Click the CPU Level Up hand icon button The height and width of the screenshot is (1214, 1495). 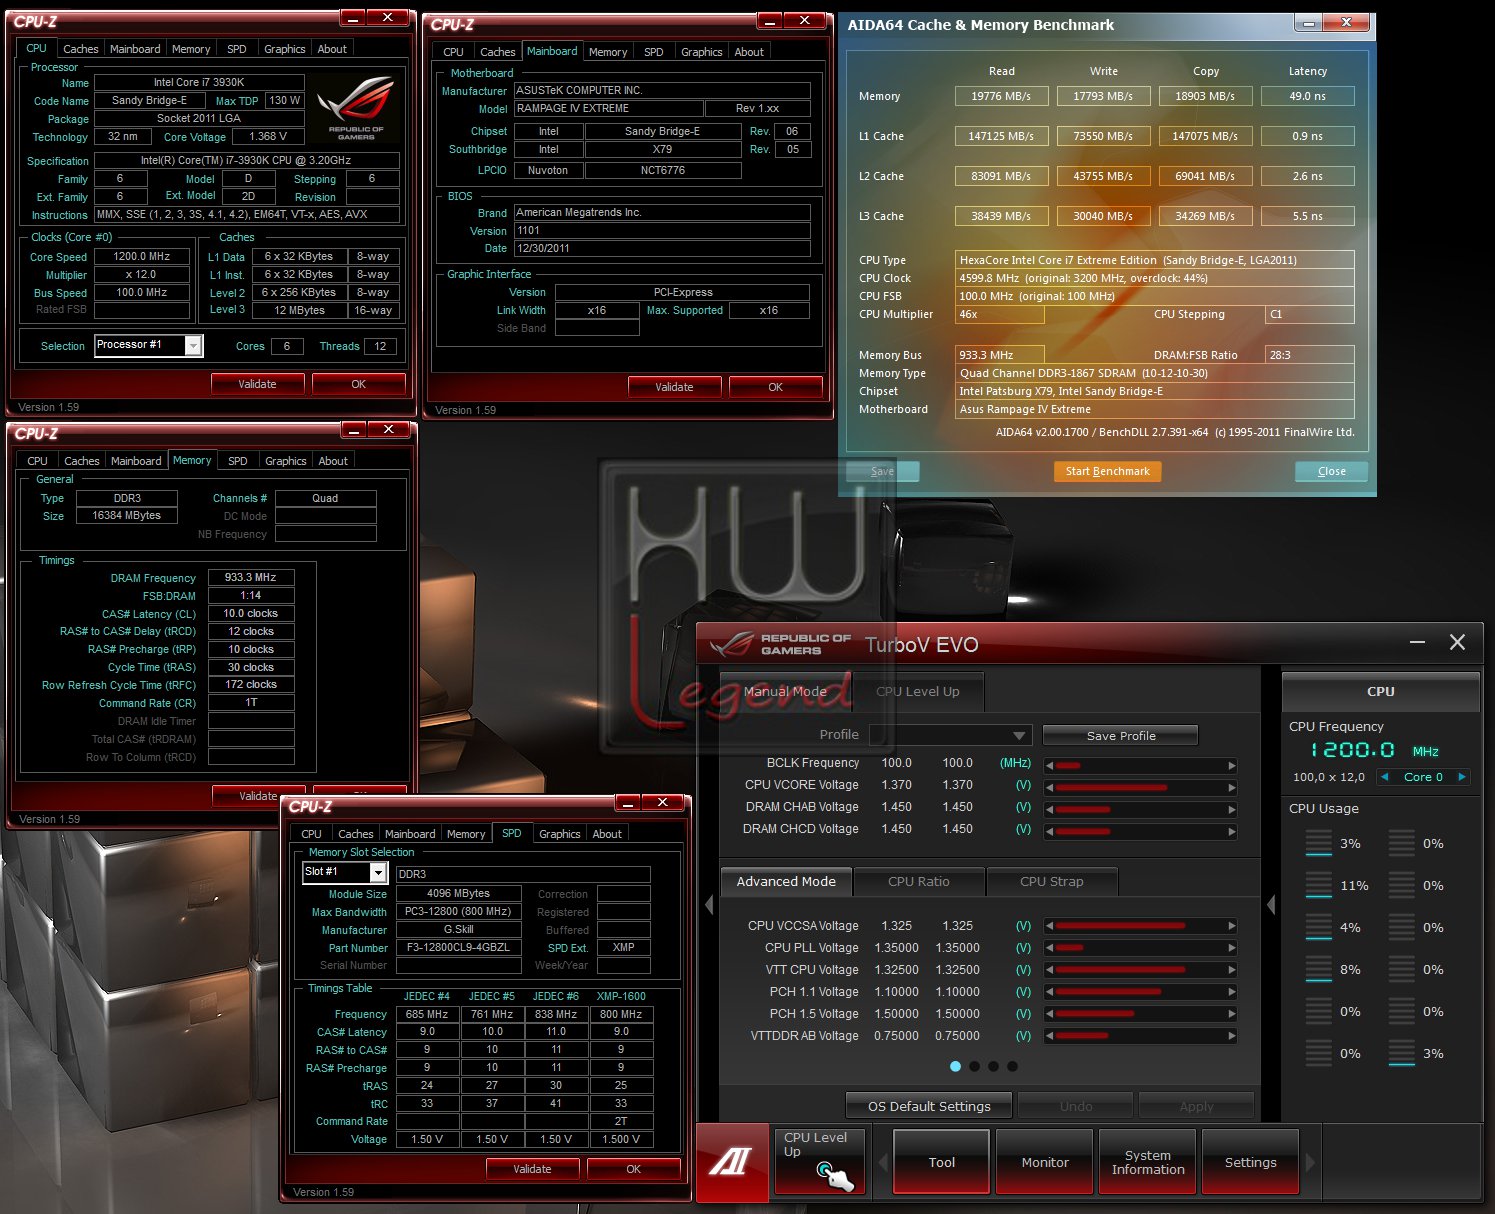pos(819,1160)
